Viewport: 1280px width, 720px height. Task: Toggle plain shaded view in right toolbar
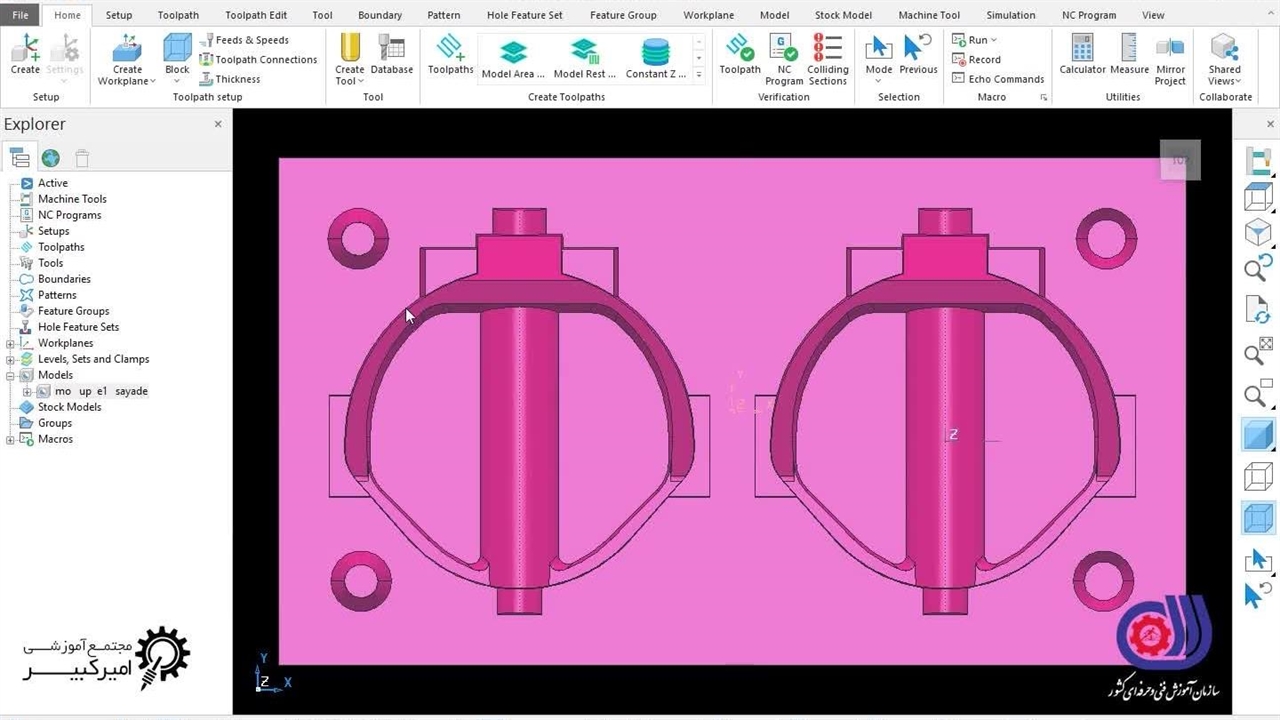click(x=1257, y=435)
